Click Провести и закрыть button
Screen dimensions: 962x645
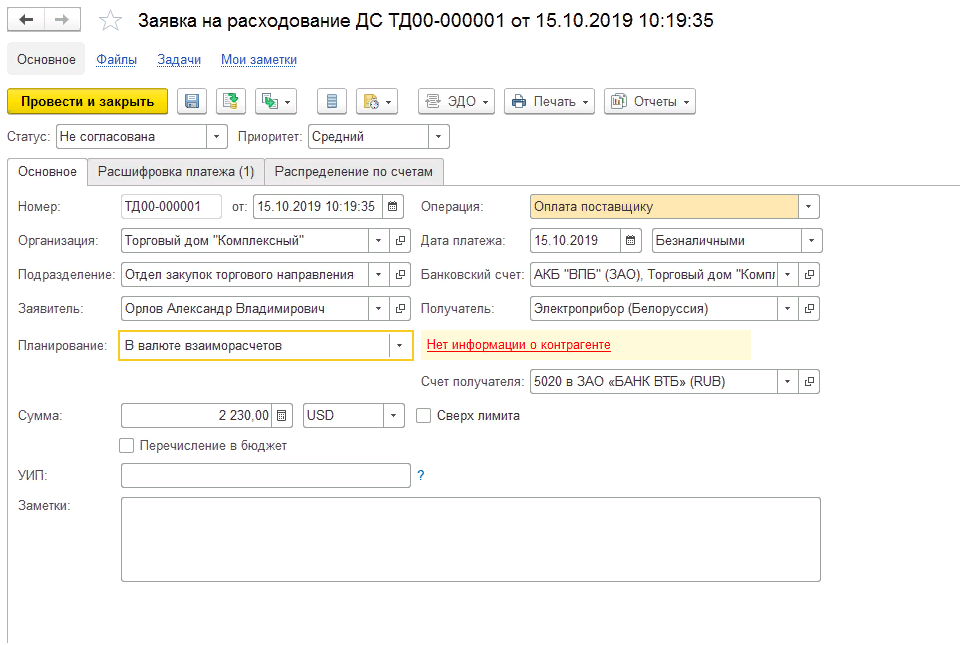point(88,101)
